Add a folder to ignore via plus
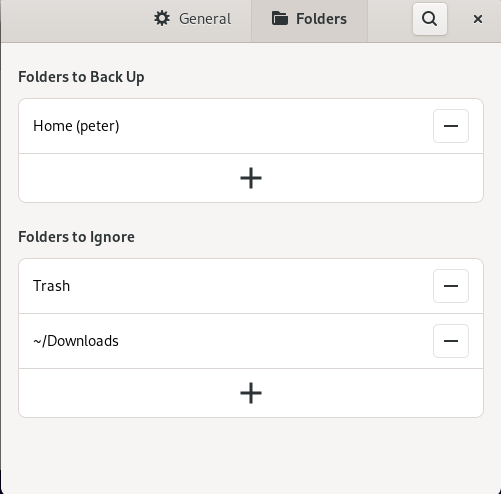 point(251,393)
